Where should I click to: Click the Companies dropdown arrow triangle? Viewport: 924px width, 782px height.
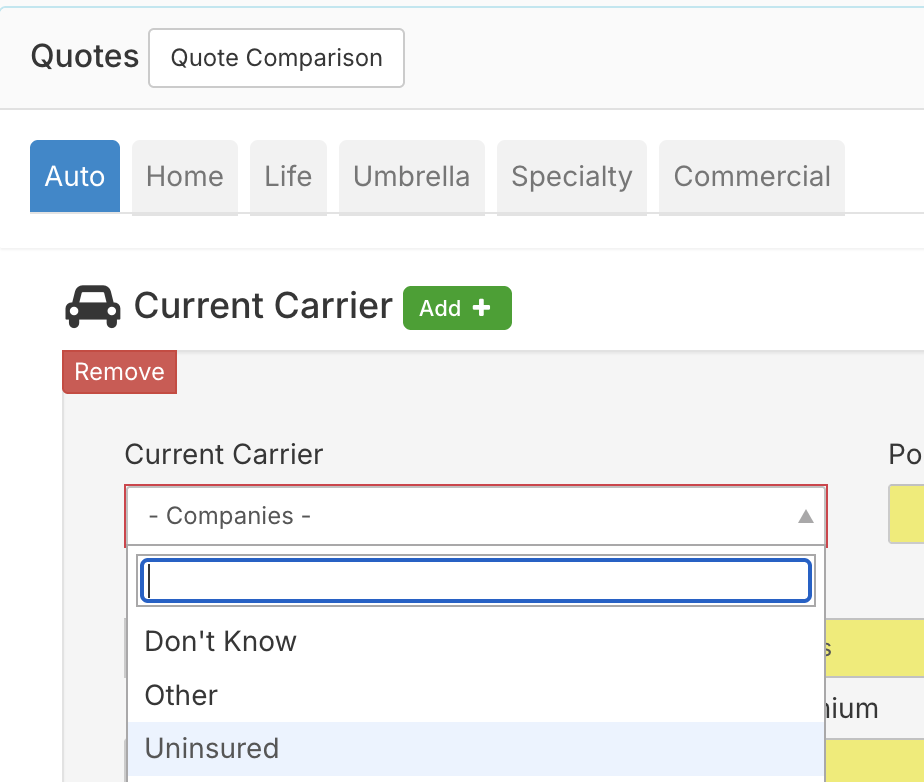[x=805, y=517]
